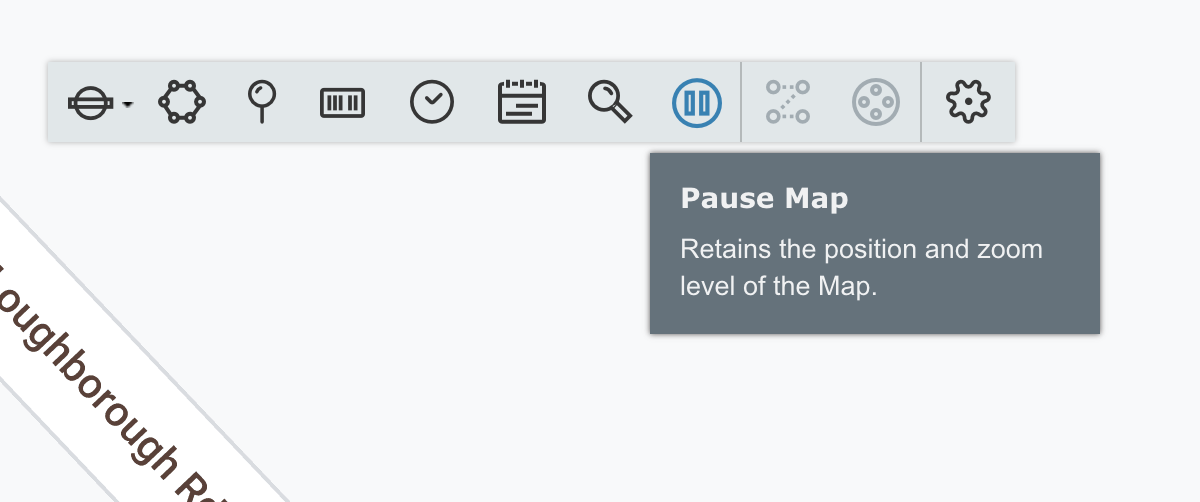Click the roundel station icon in toolbar
The width and height of the screenshot is (1200, 502).
[90, 102]
